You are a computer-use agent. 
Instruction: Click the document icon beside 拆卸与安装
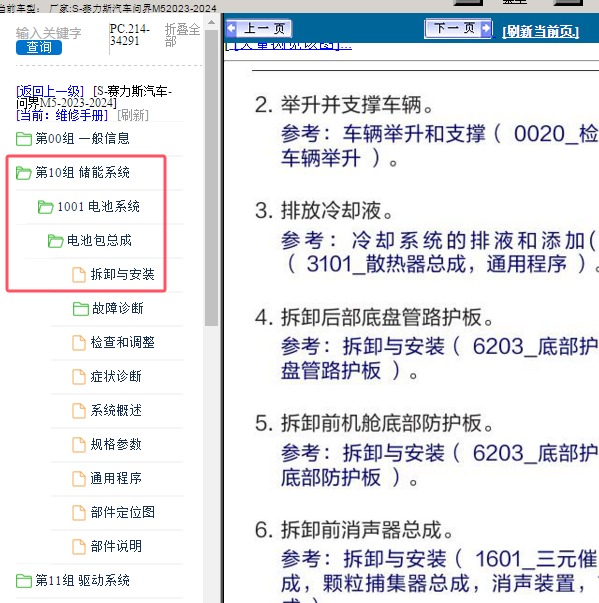(x=79, y=275)
